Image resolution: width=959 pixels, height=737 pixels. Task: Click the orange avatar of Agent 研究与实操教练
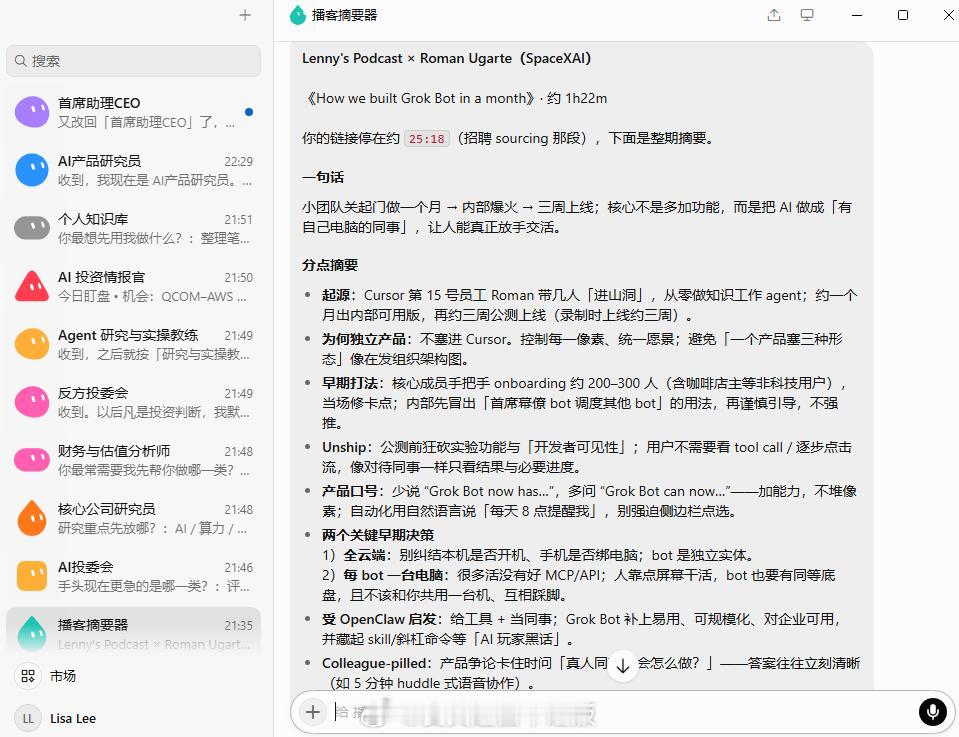[32, 344]
